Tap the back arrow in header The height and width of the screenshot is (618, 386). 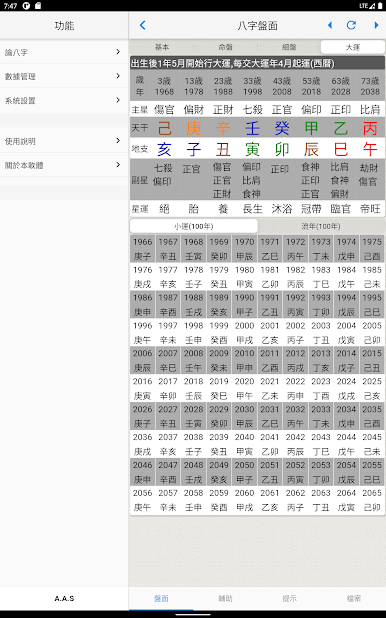[x=143, y=25]
